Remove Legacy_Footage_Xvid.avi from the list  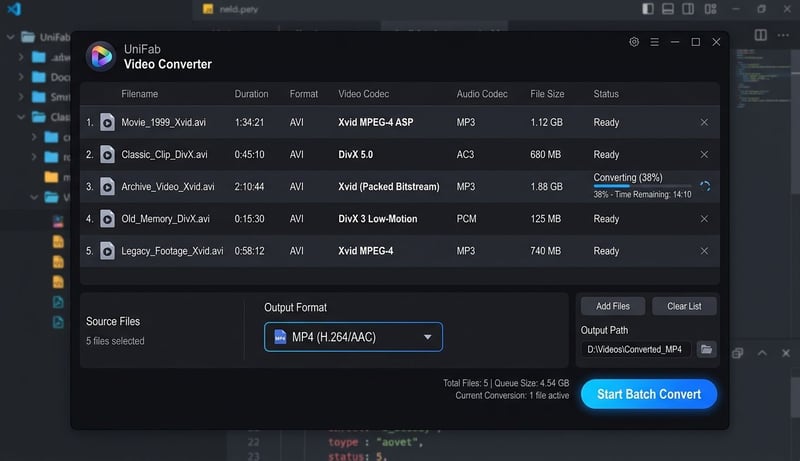704,251
